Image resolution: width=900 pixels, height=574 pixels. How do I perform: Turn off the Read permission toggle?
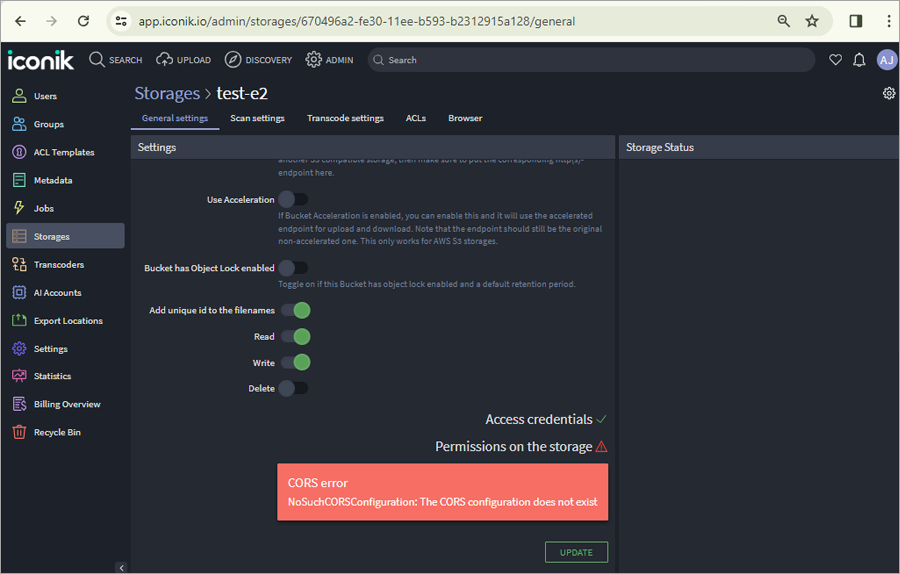click(x=296, y=336)
